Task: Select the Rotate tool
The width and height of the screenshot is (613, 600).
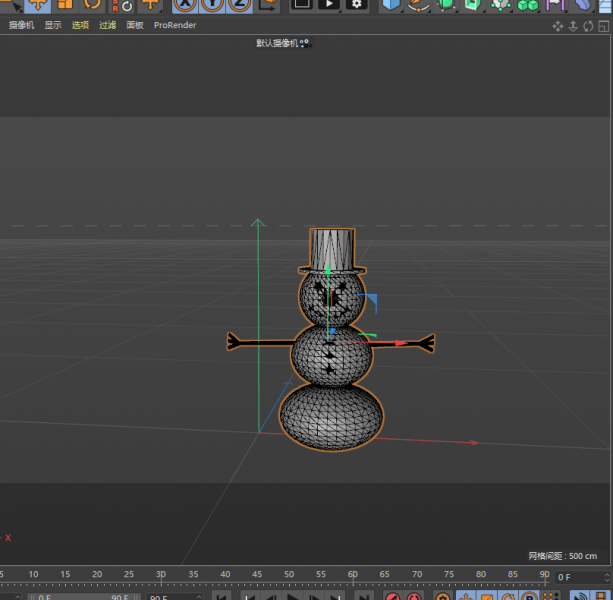Action: pos(92,5)
